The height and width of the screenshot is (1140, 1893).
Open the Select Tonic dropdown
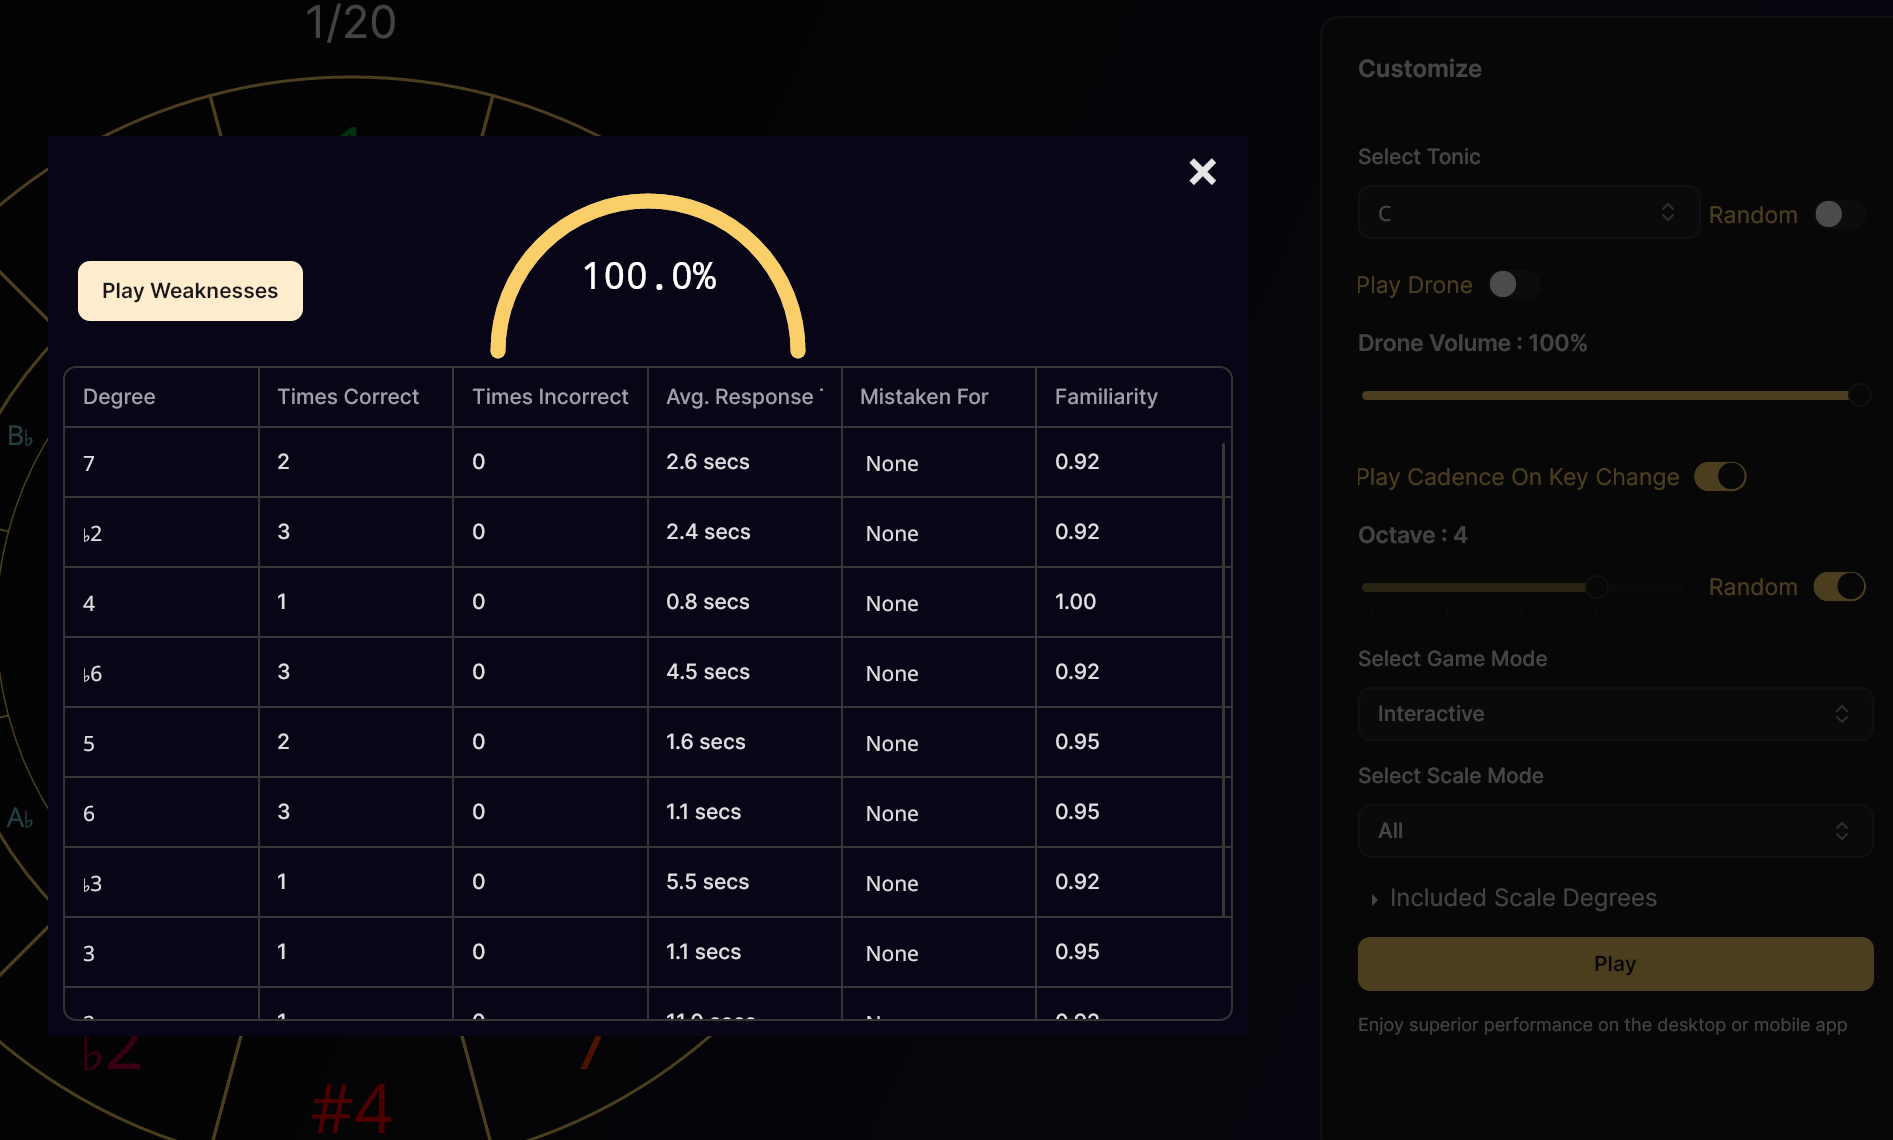pyautogui.click(x=1528, y=213)
